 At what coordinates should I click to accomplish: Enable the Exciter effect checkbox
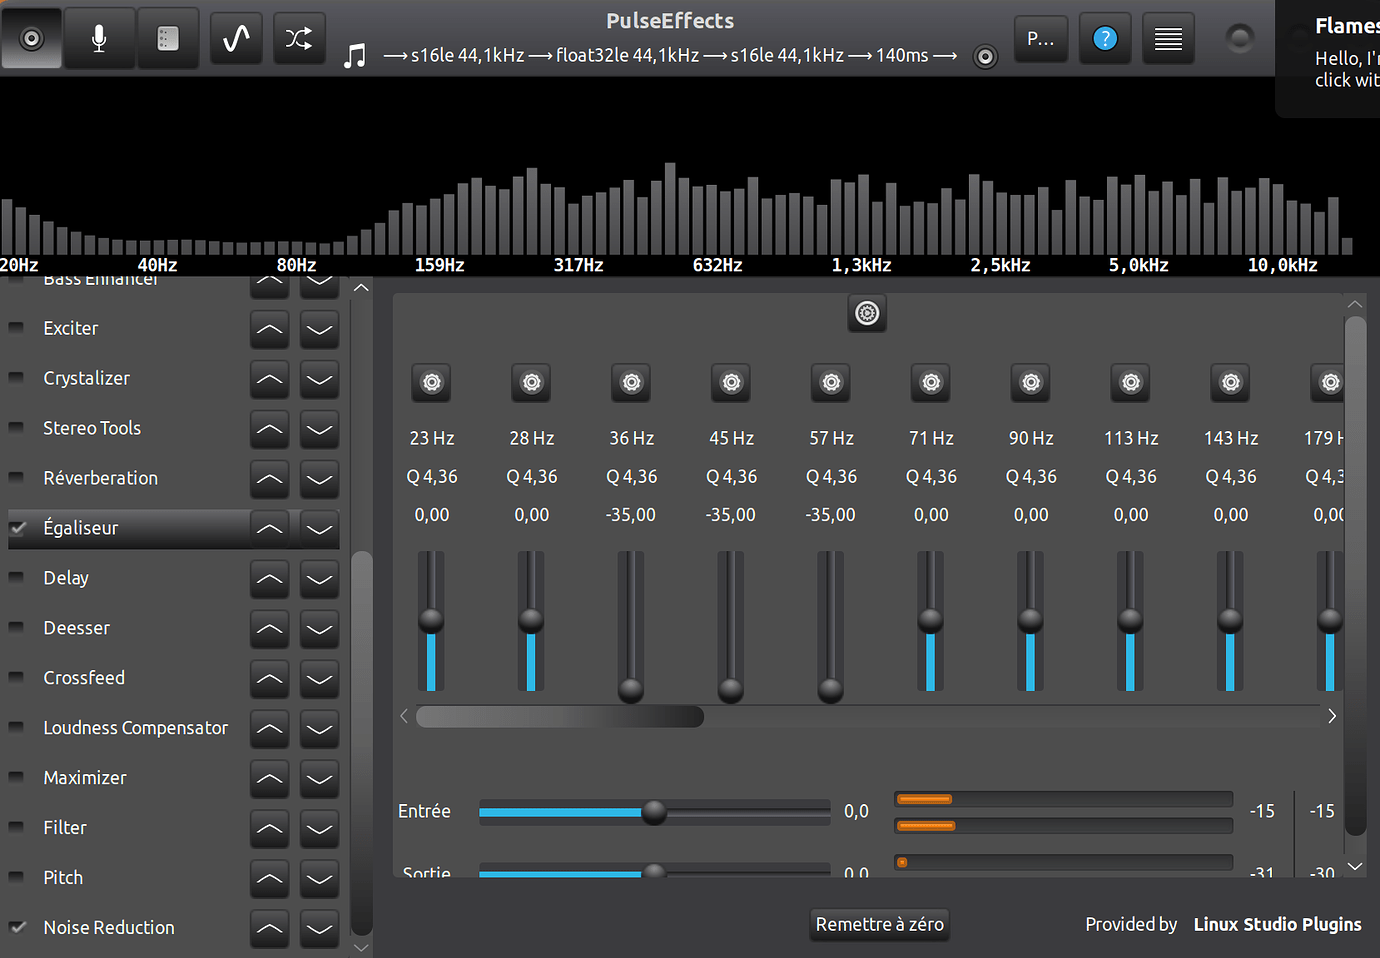pos(16,328)
